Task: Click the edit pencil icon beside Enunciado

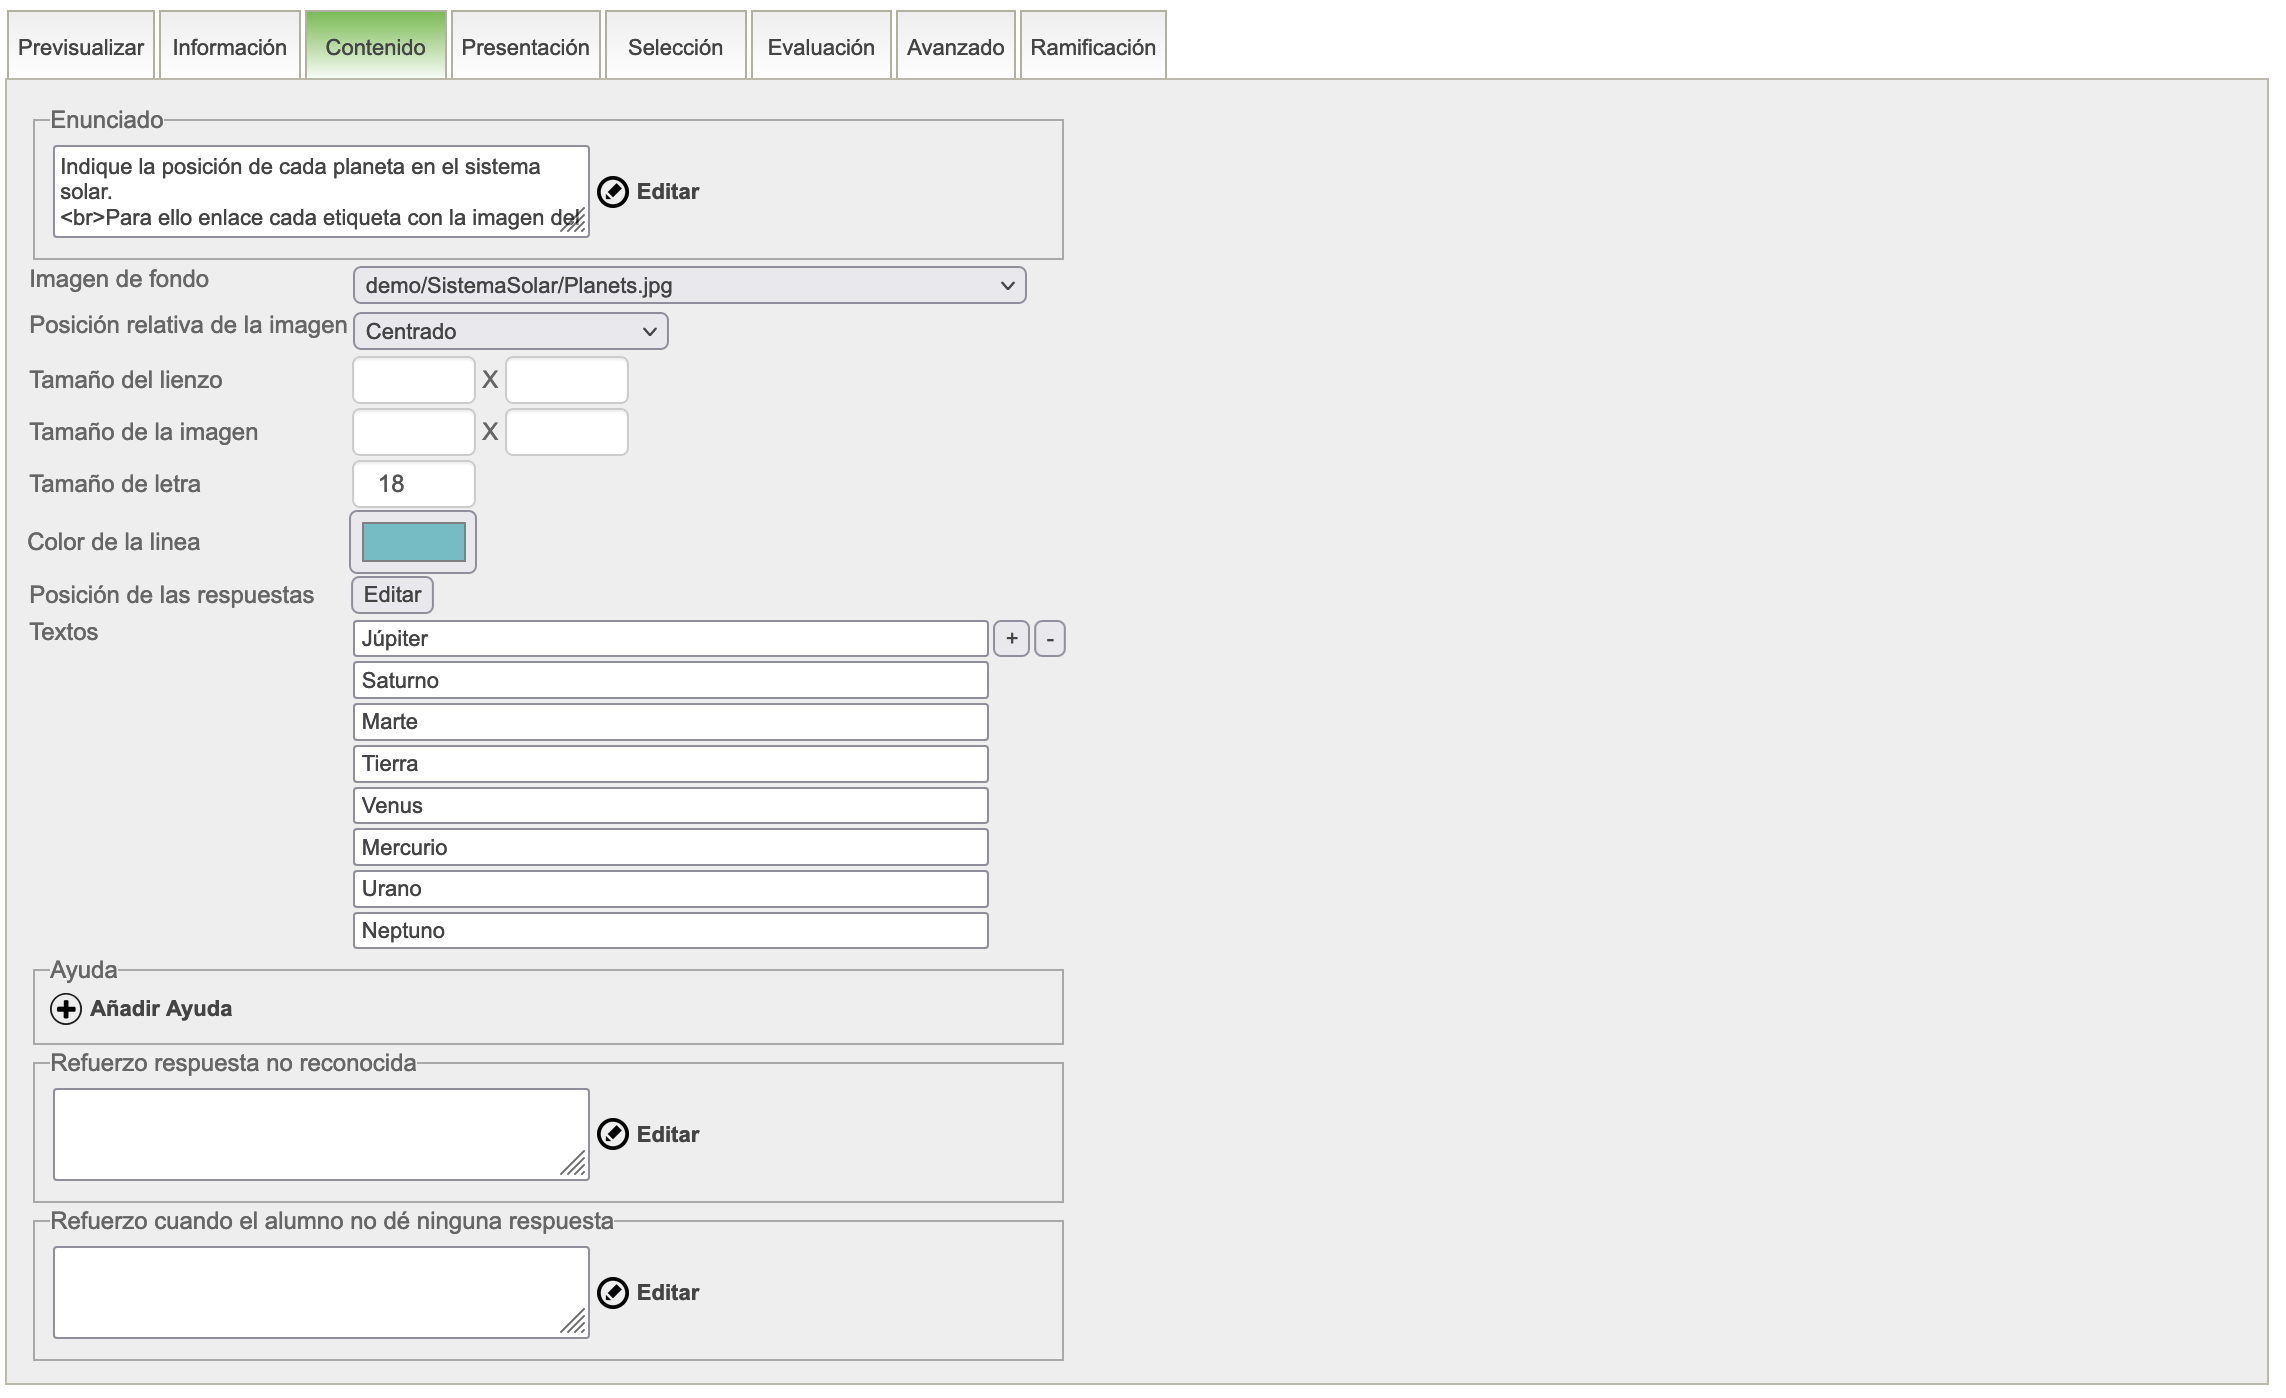Action: point(612,192)
